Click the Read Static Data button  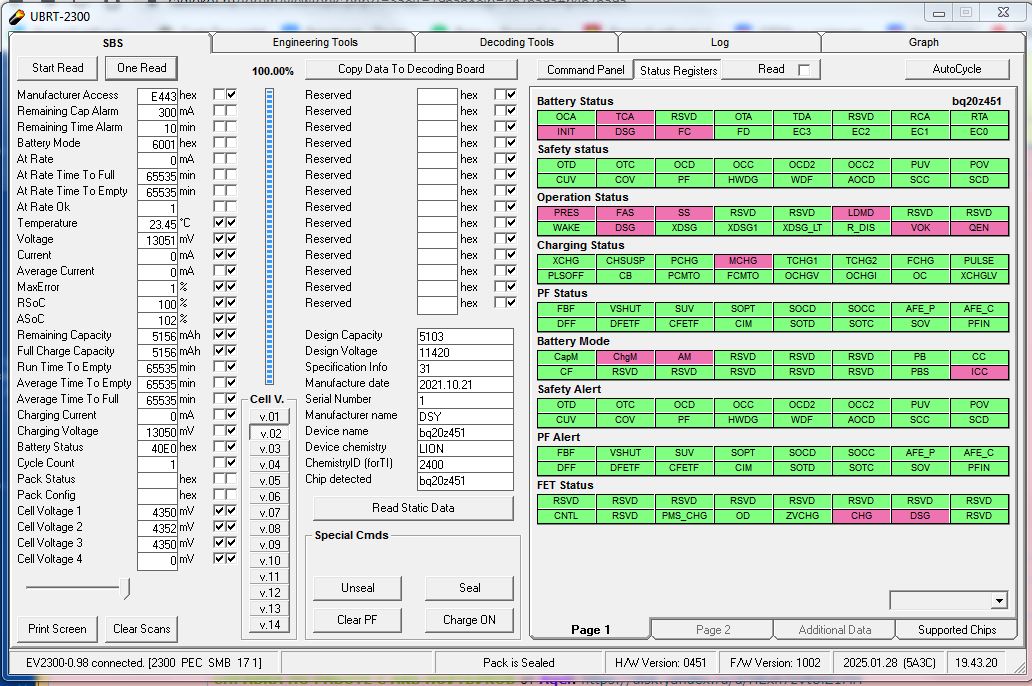point(413,508)
